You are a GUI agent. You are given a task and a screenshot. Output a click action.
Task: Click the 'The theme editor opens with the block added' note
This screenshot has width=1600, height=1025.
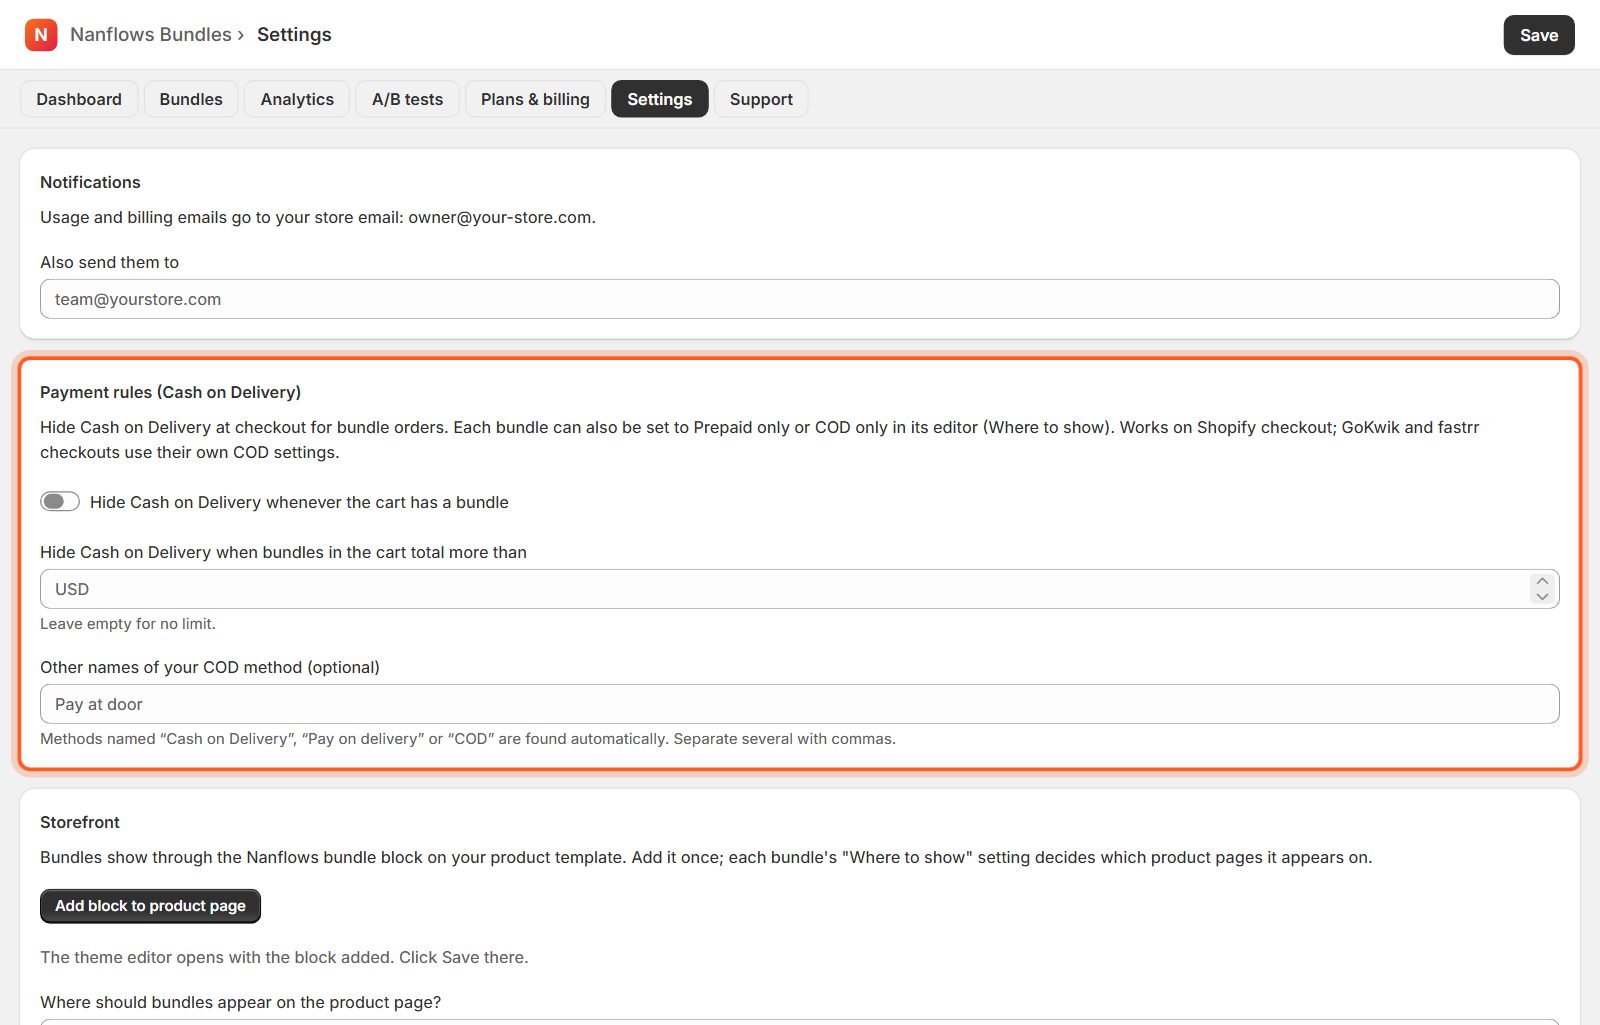284,957
